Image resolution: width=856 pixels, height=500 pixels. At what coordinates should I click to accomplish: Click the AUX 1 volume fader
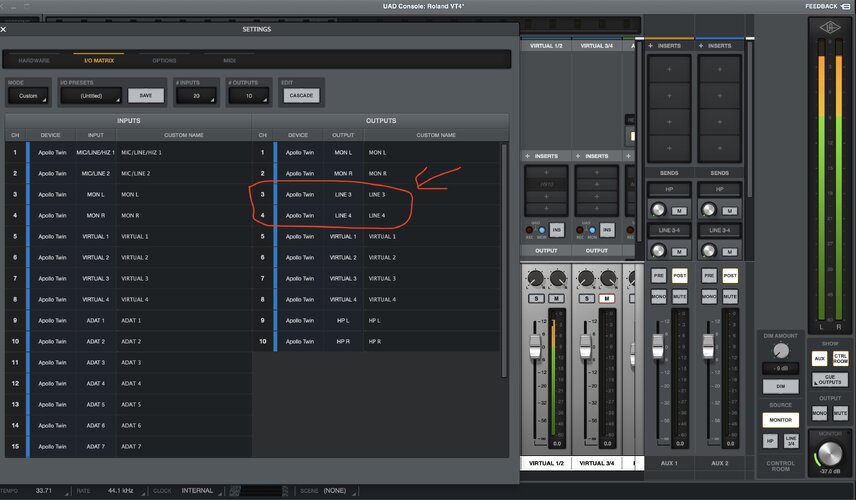pyautogui.click(x=658, y=346)
